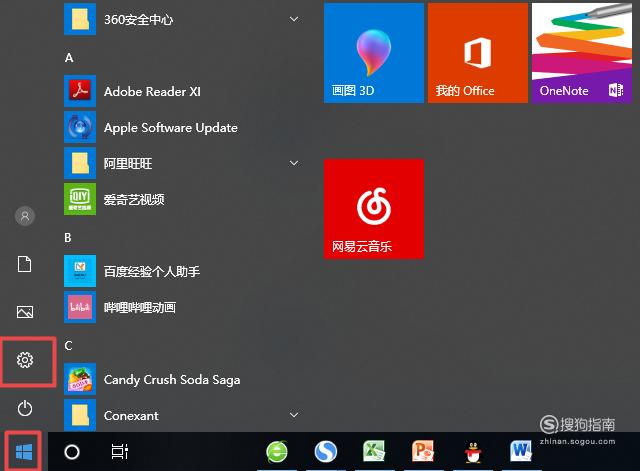Expand the Conexant folder chevron
Viewport: 640px width, 471px height.
point(294,415)
